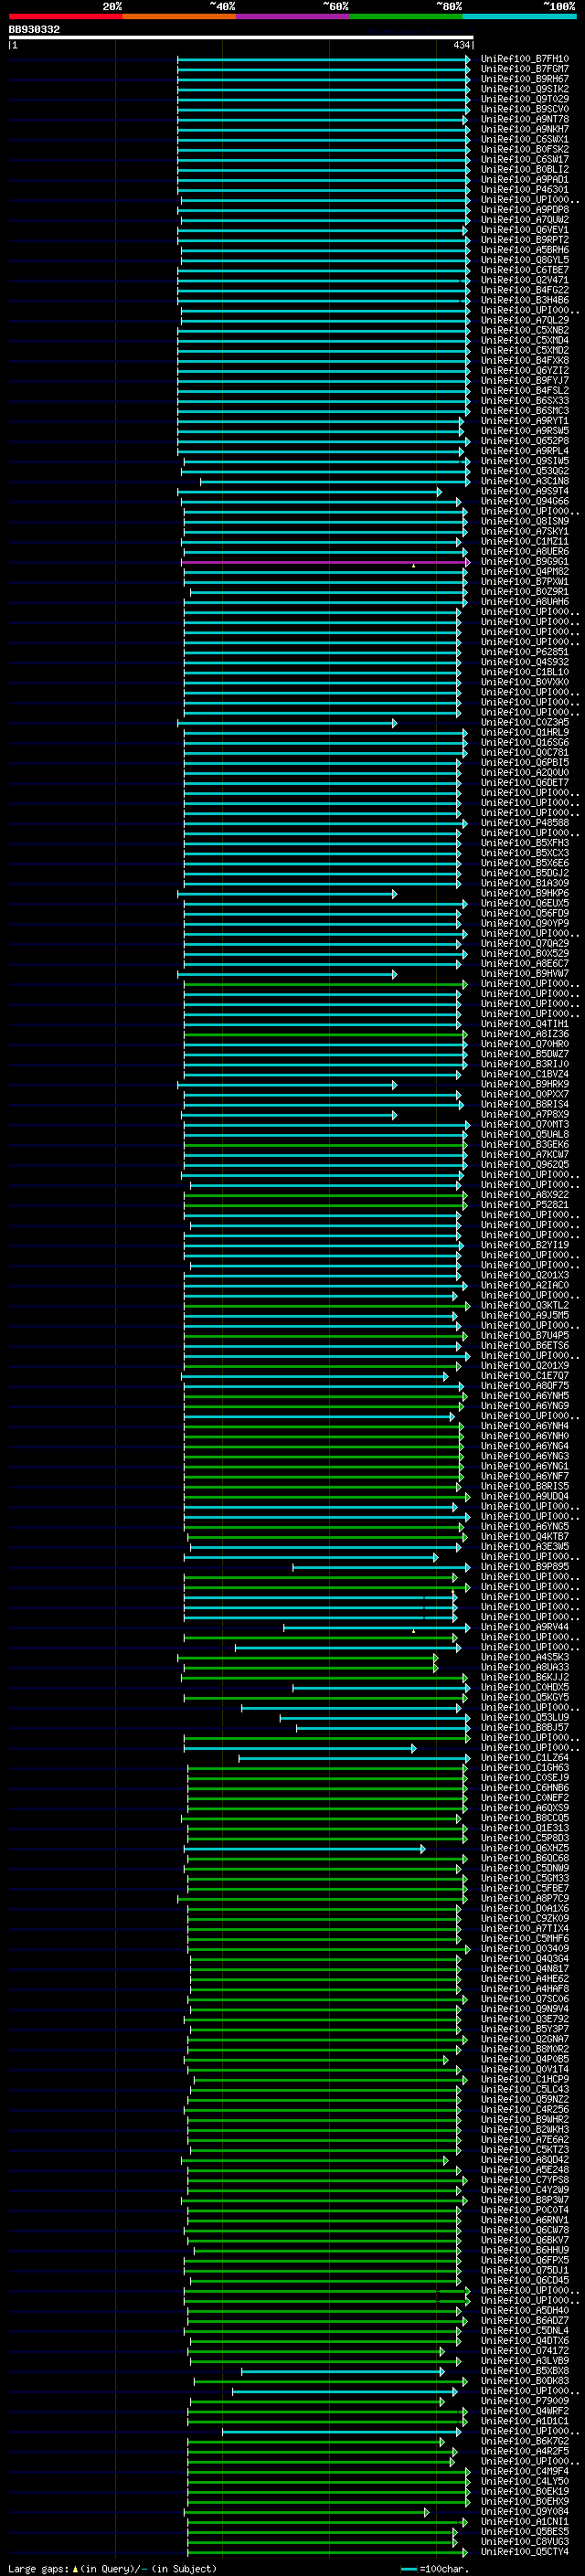Click the single purple alignment bar
The height and width of the screenshot is (2576, 585).
325,563
